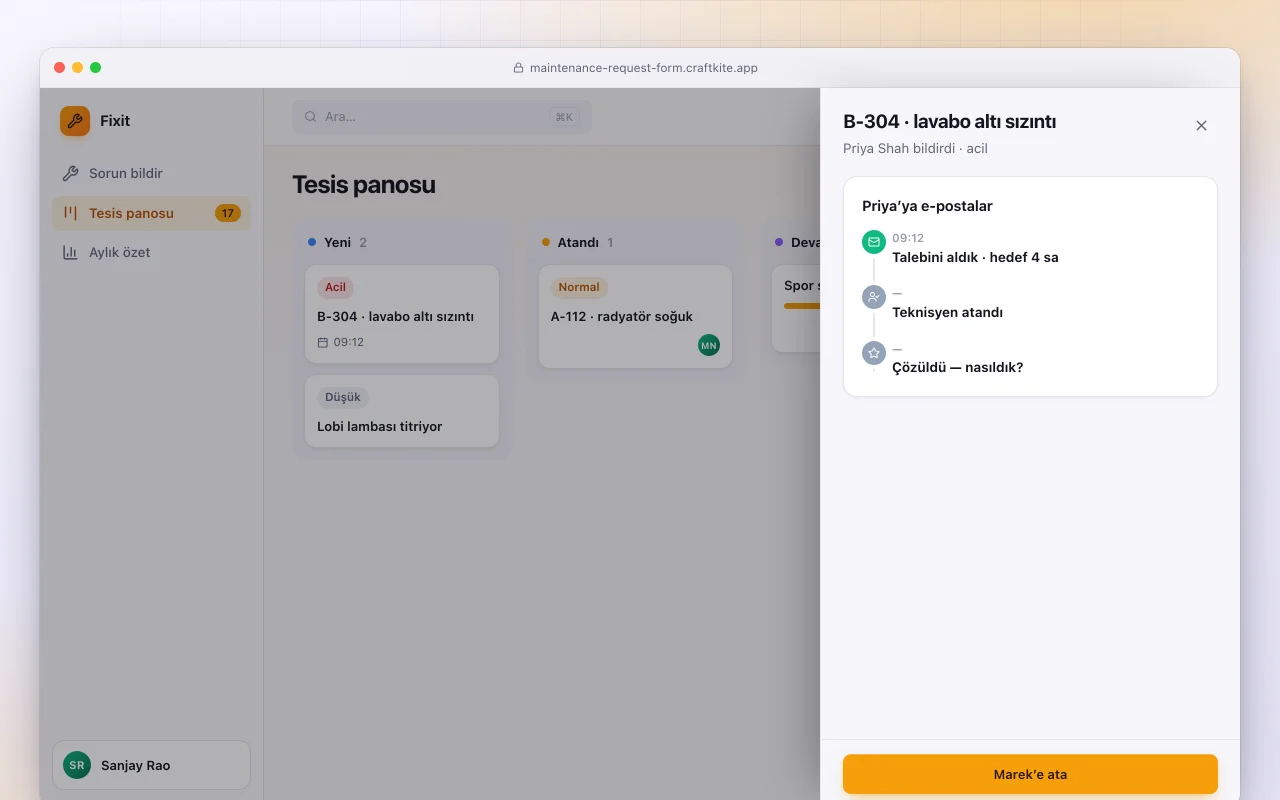This screenshot has height=800, width=1280.
Task: Click the Acil tag on B-304 card
Action: click(335, 287)
